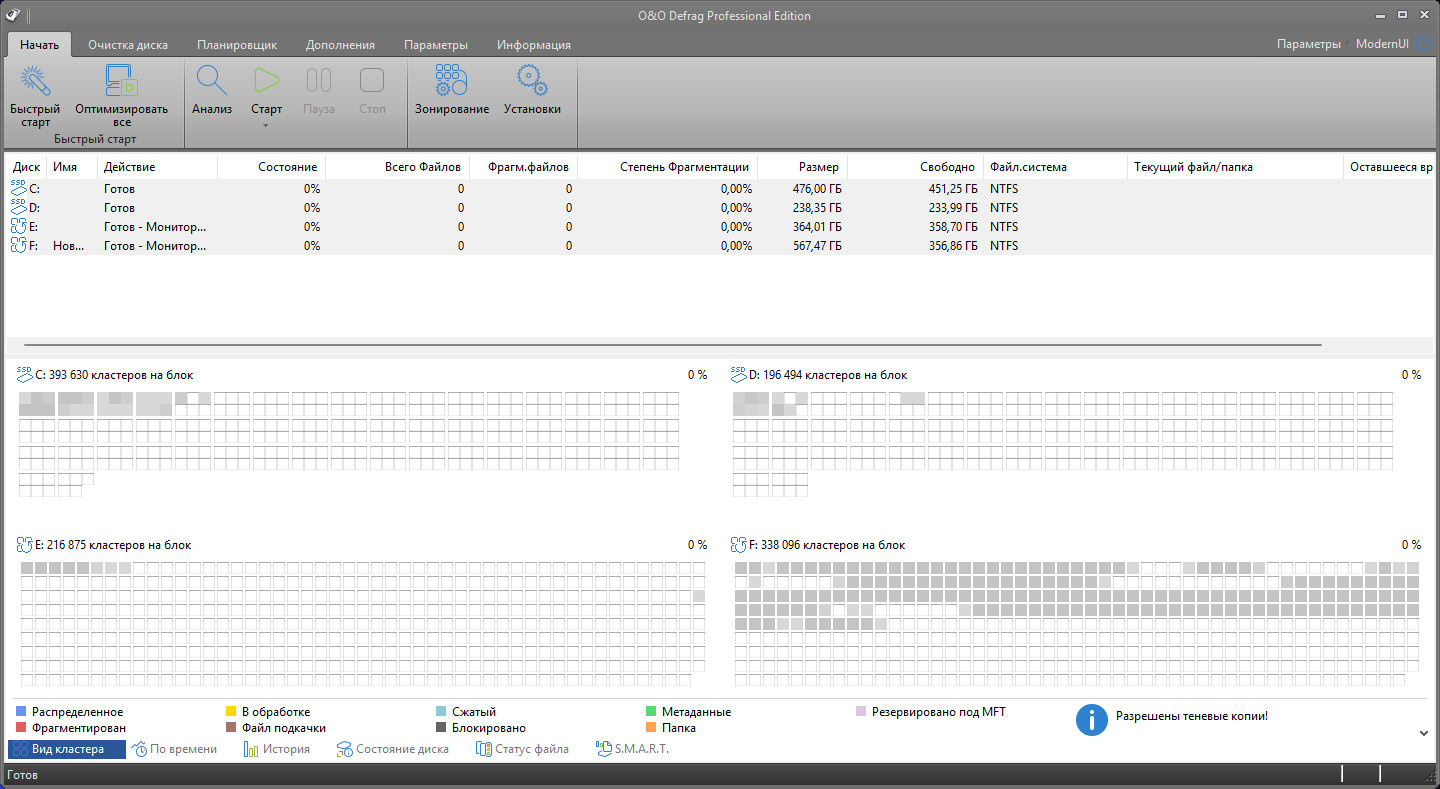Switch to Очистка диска tab
1440x789 pixels.
coord(127,45)
